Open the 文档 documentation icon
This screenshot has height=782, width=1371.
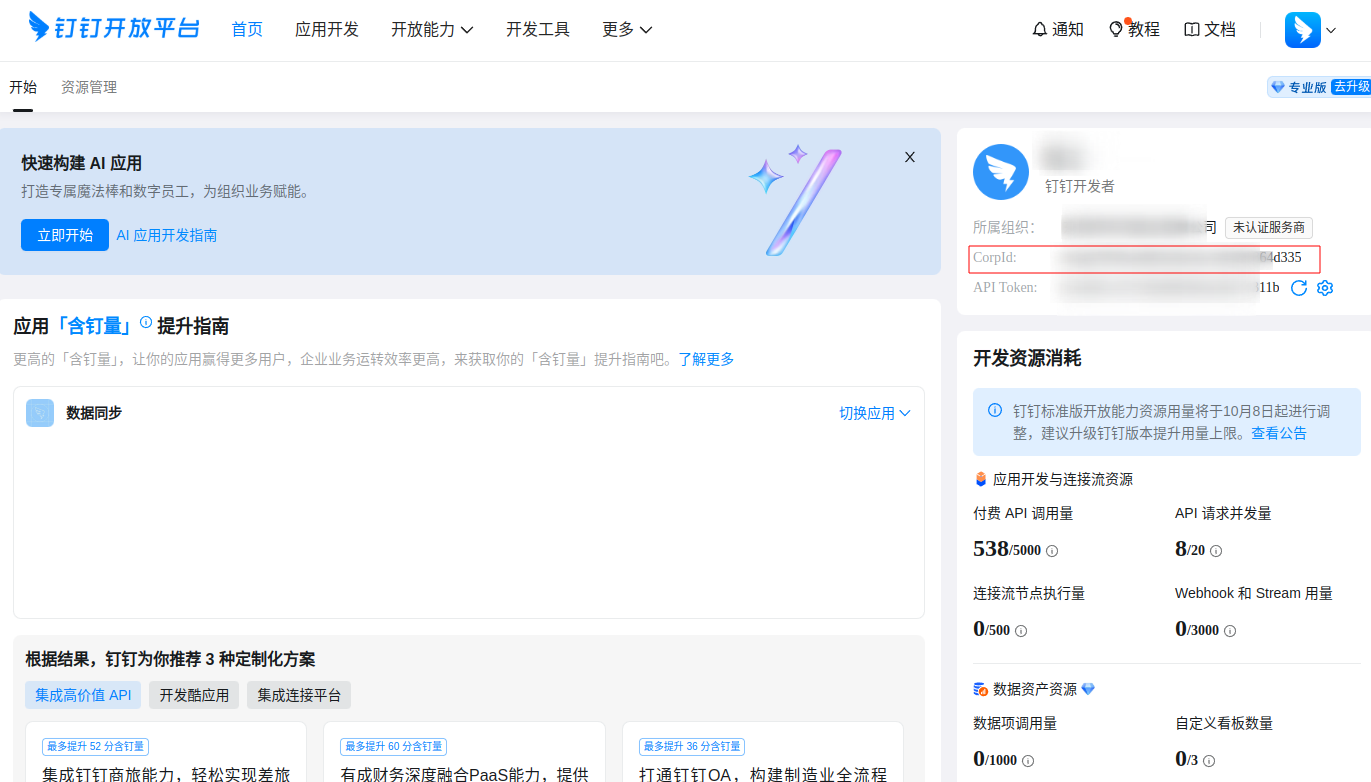(1190, 29)
